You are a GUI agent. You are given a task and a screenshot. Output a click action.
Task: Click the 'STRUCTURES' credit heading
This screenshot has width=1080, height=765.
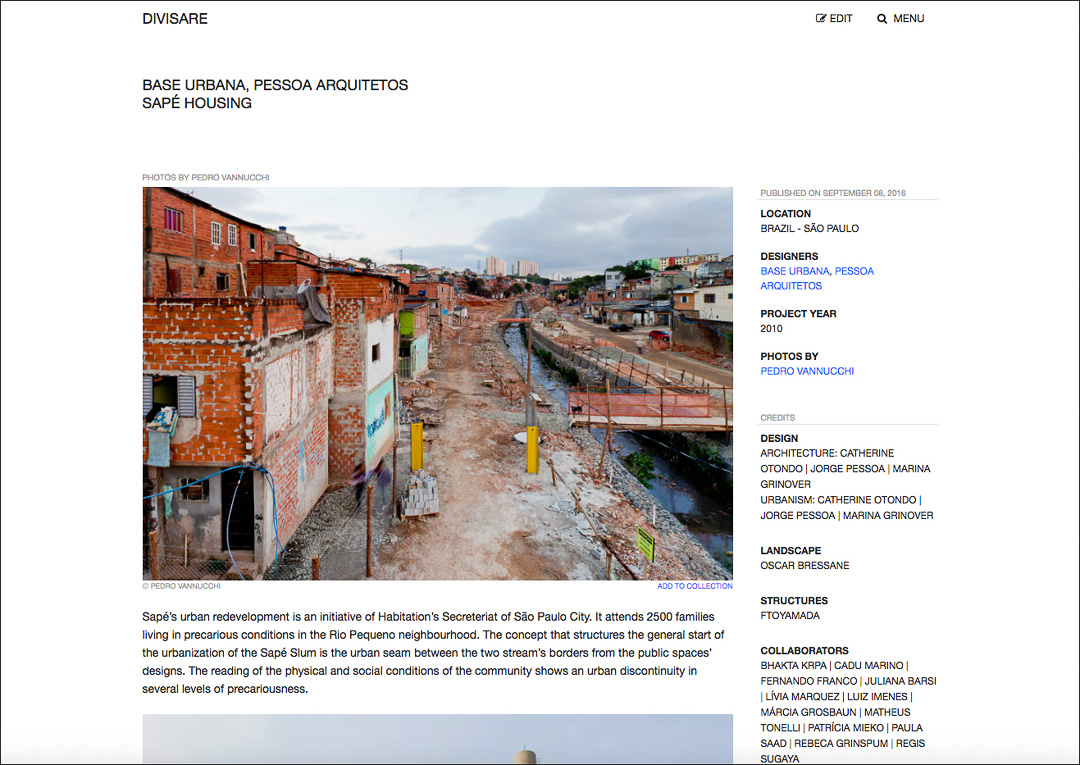(794, 600)
